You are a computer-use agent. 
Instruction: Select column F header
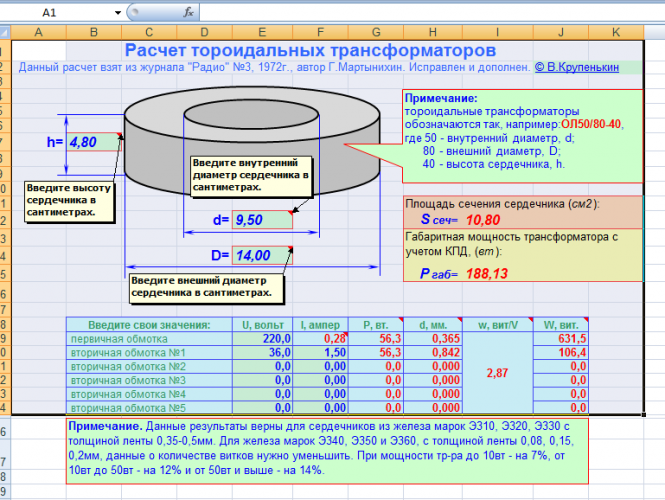pyautogui.click(x=320, y=32)
